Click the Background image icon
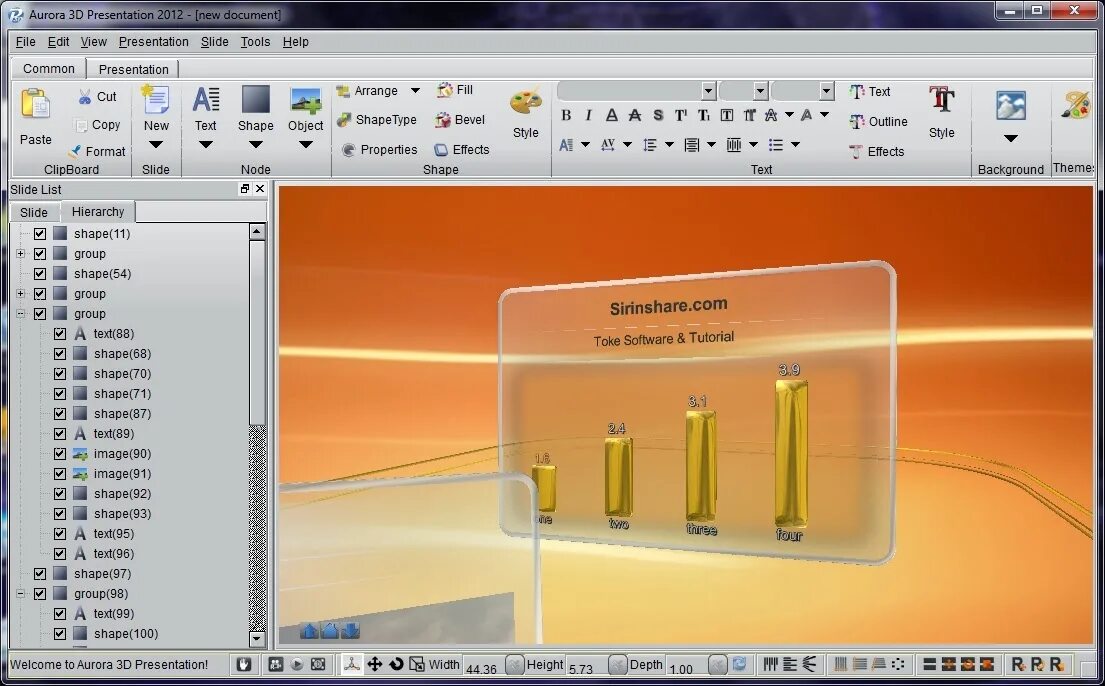This screenshot has width=1105, height=686. (x=1011, y=106)
